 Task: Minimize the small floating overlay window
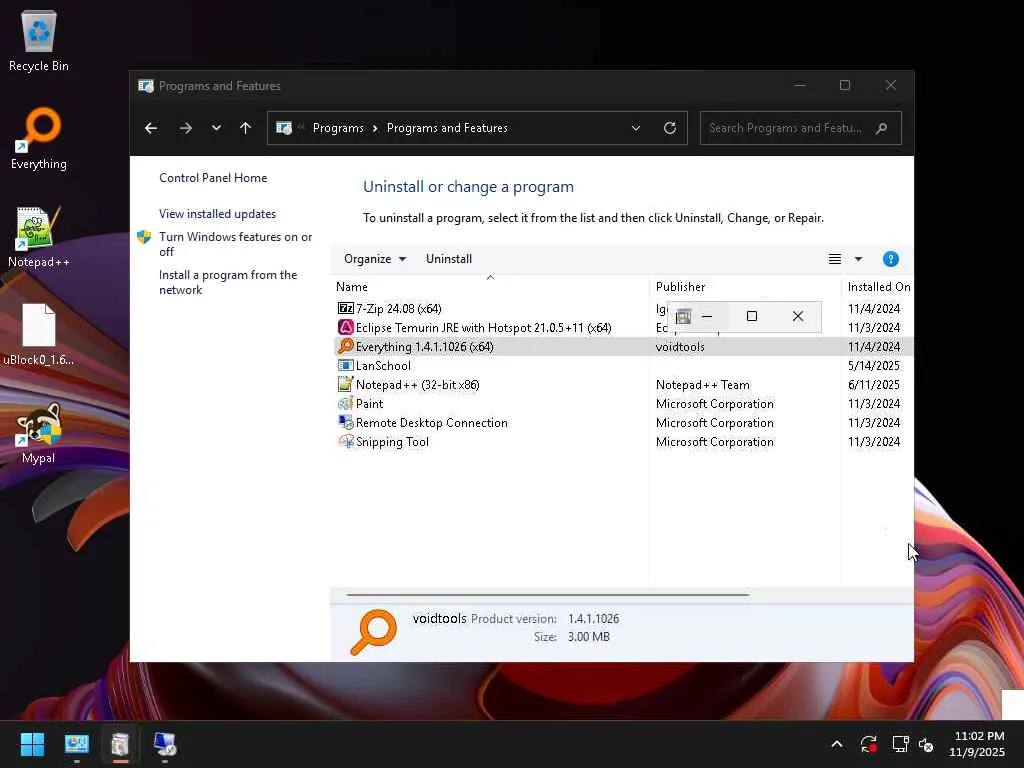[x=707, y=316]
